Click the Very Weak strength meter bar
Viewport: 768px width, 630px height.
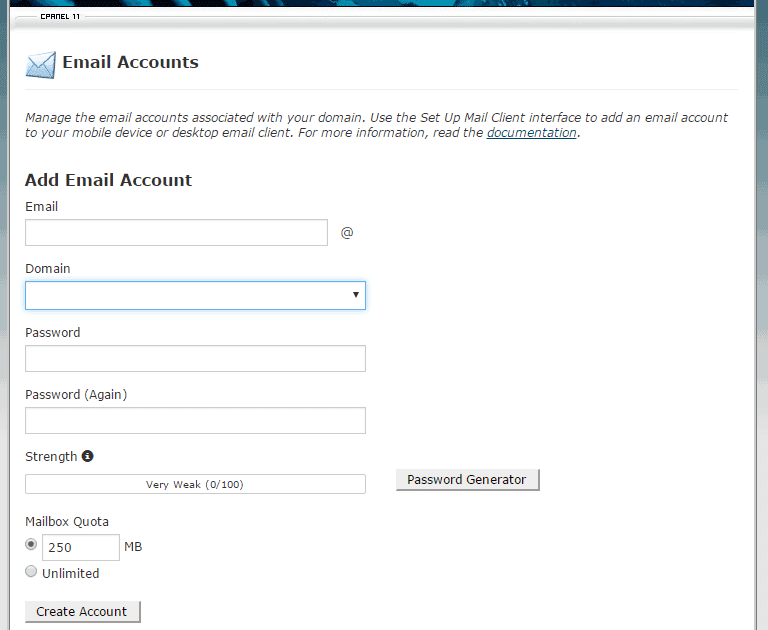click(195, 484)
